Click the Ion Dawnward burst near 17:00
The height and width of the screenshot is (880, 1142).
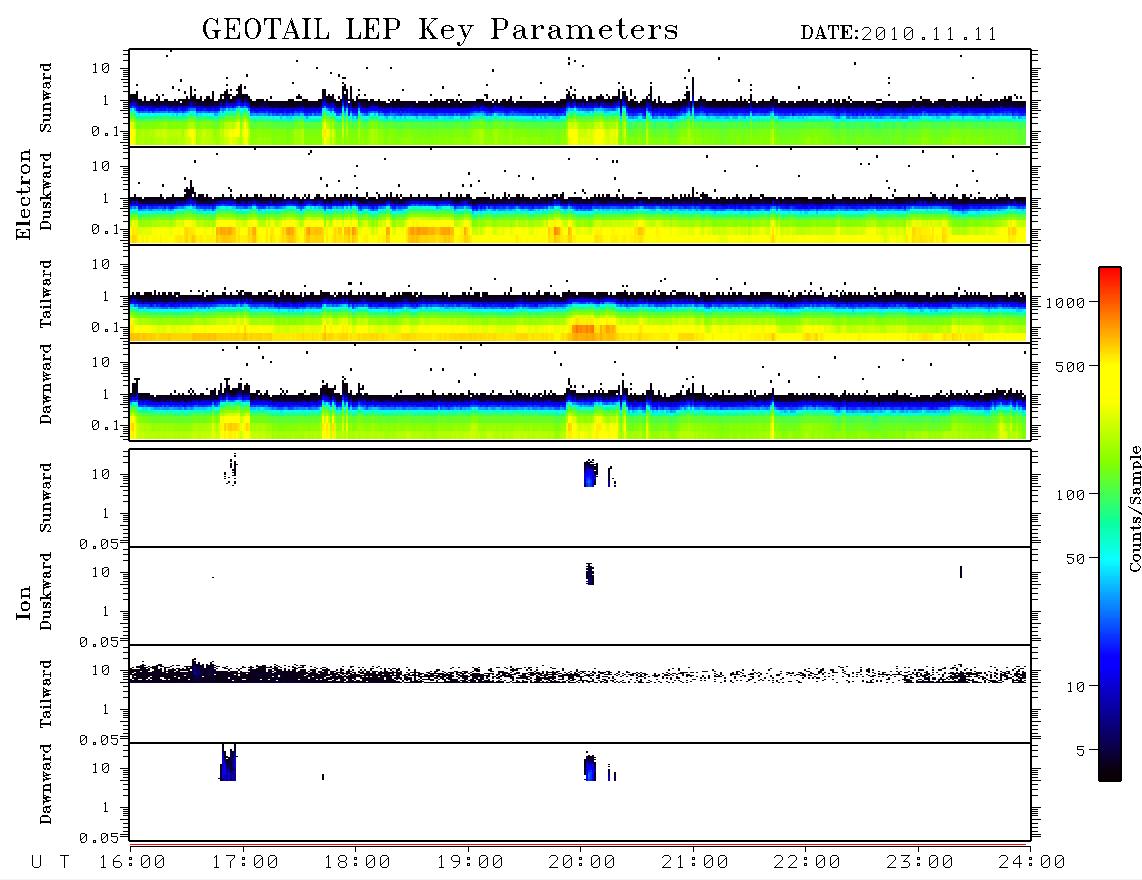tap(228, 762)
